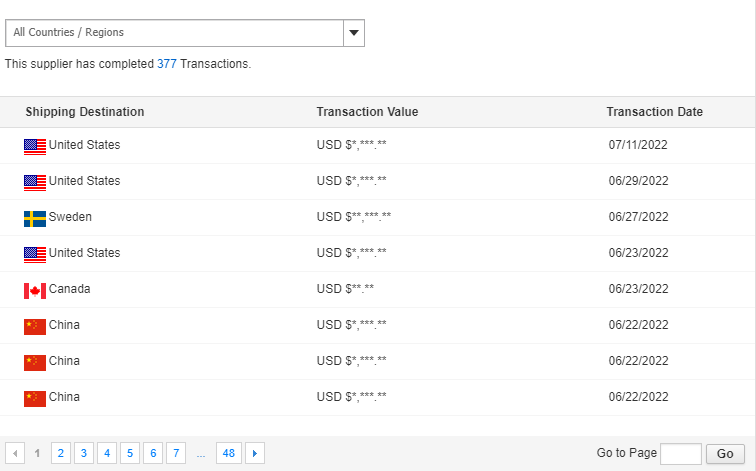
Task: Click the US flag beside 06/29/2022 transaction
Action: (x=35, y=182)
